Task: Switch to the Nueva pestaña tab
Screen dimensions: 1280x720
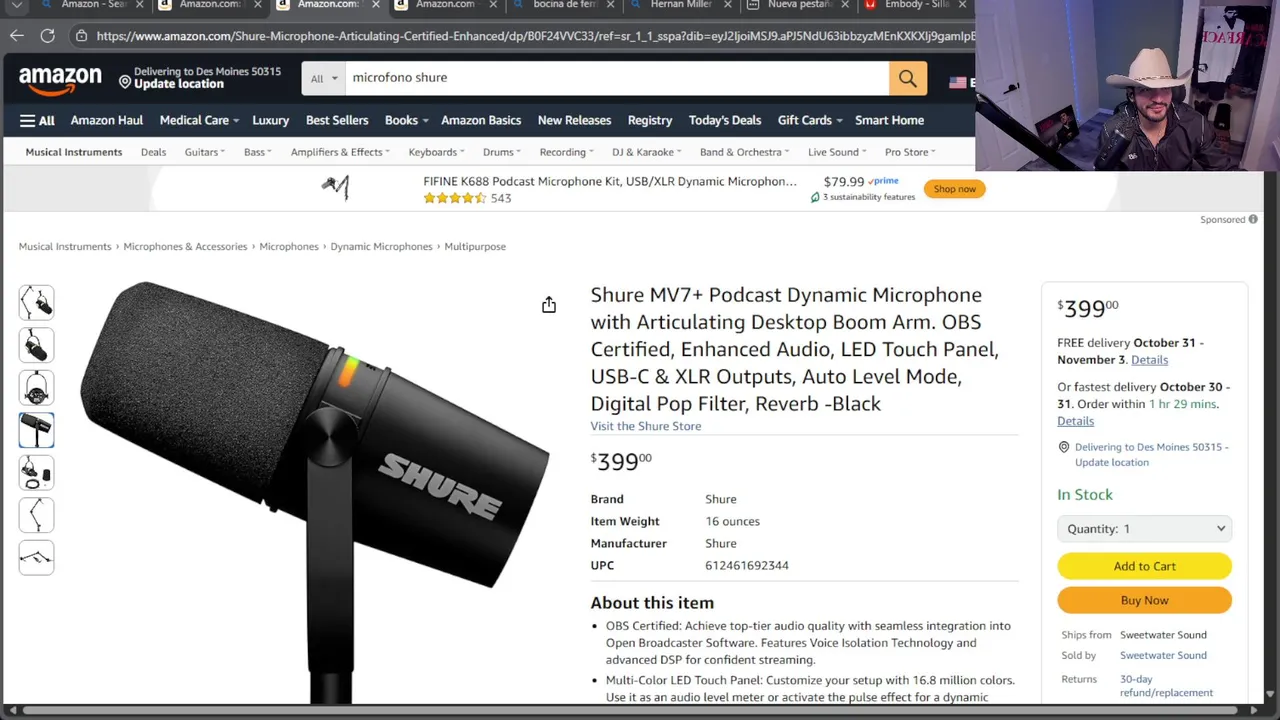Action: [800, 5]
